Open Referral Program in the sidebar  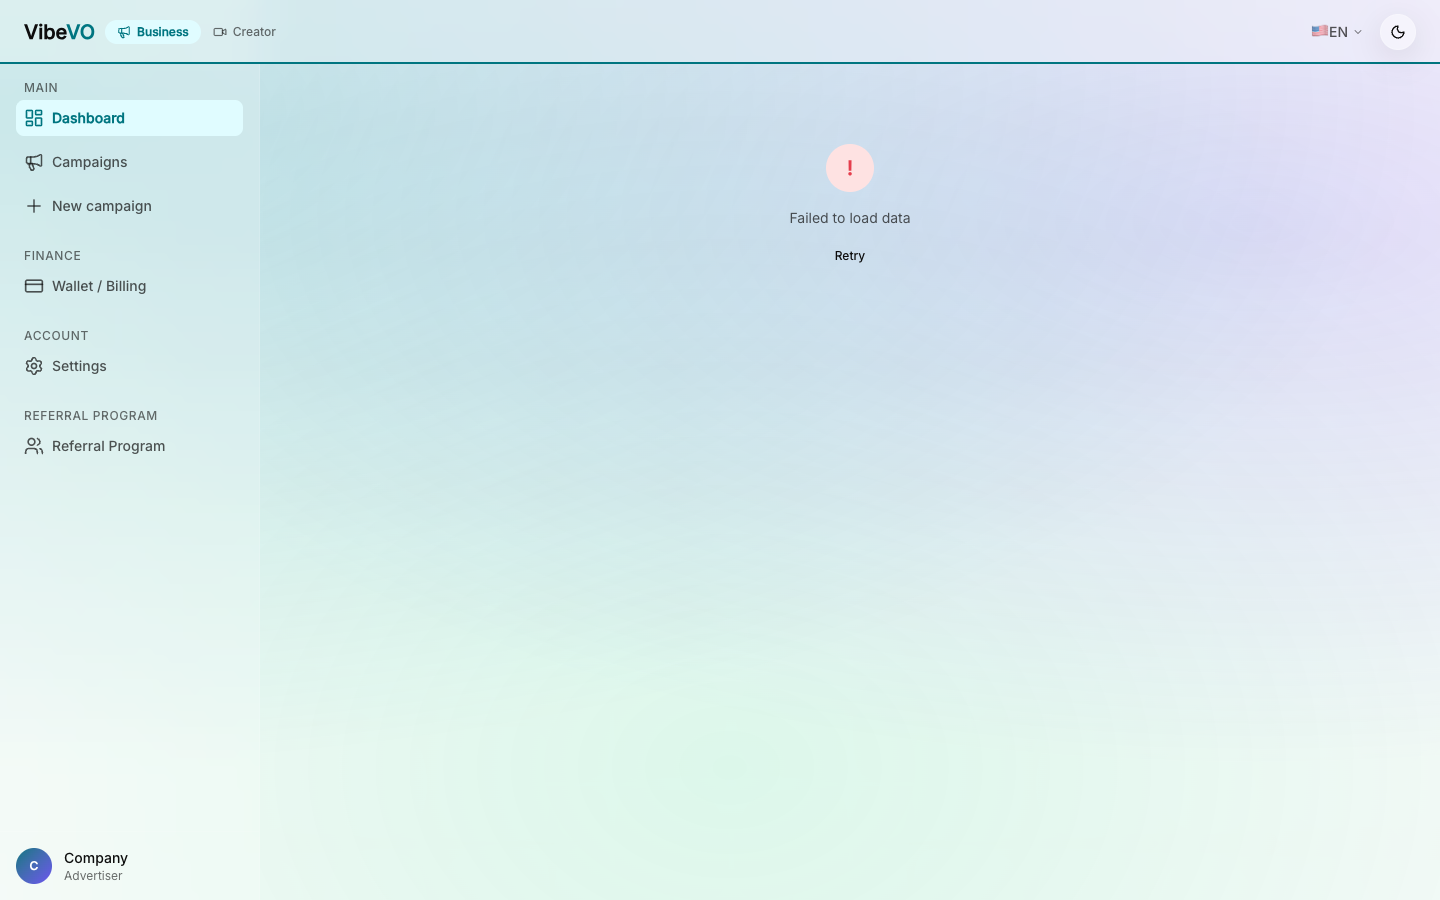pyautogui.click(x=129, y=446)
